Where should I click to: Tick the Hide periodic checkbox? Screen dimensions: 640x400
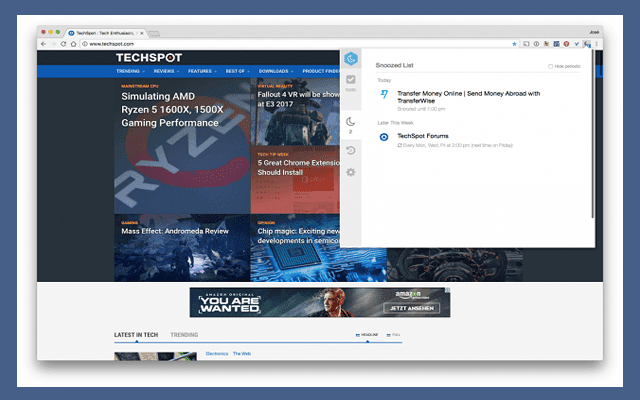tap(550, 67)
